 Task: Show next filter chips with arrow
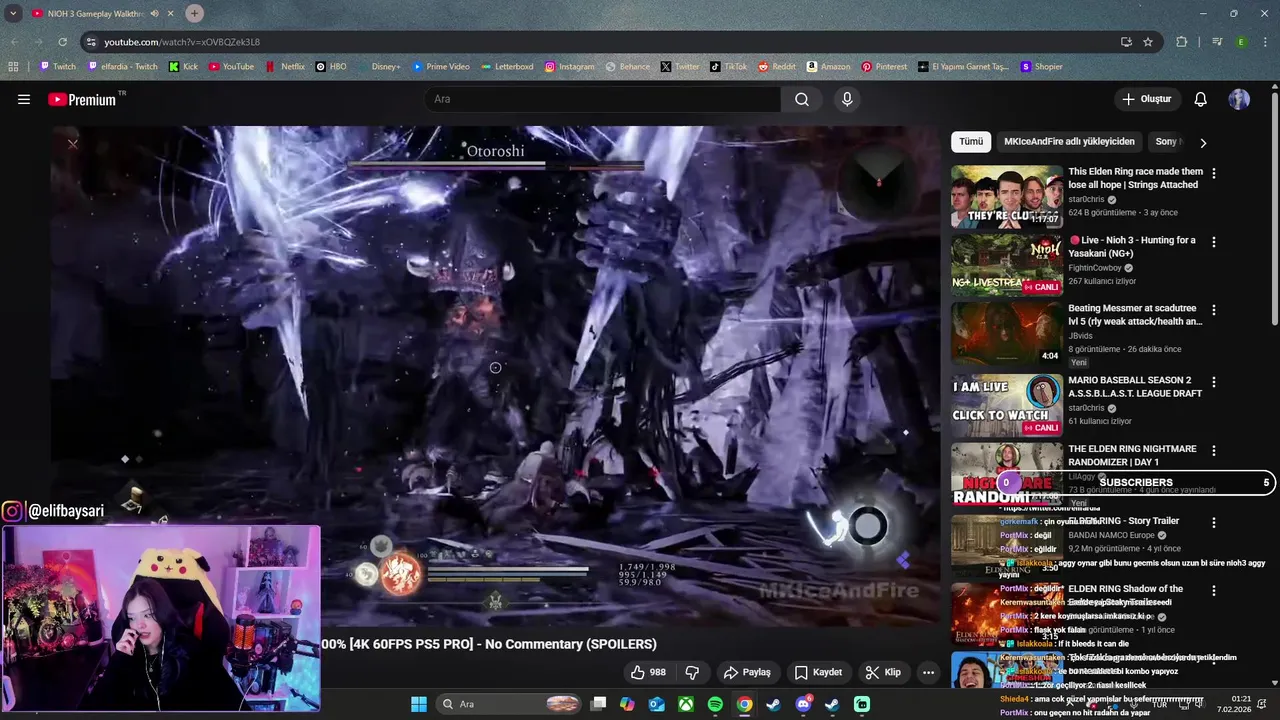1203,142
